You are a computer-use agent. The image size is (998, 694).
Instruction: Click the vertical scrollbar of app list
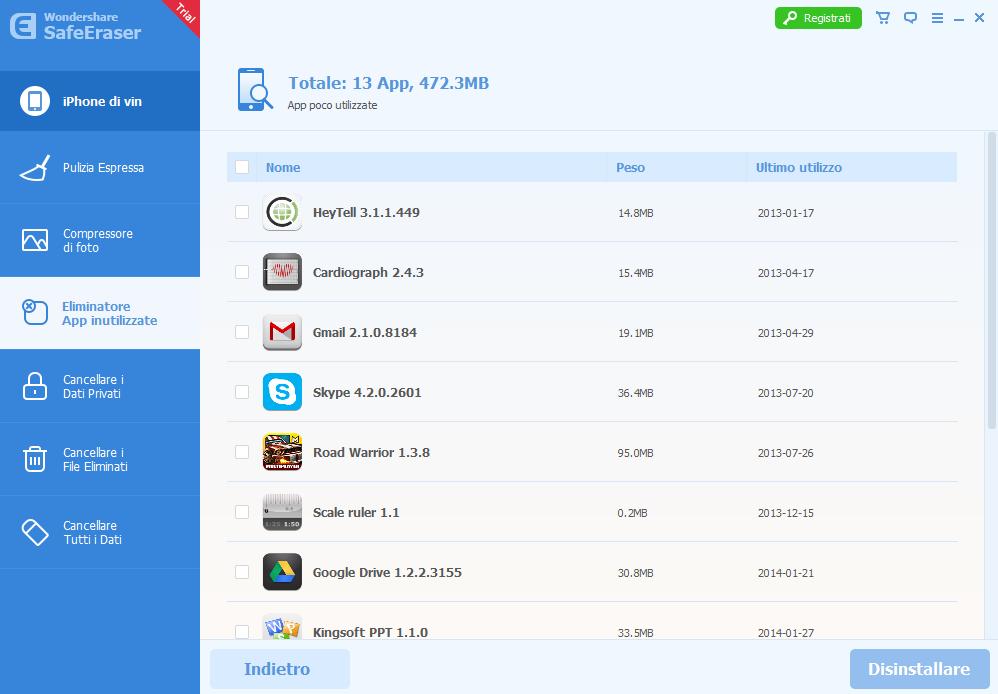point(991,280)
